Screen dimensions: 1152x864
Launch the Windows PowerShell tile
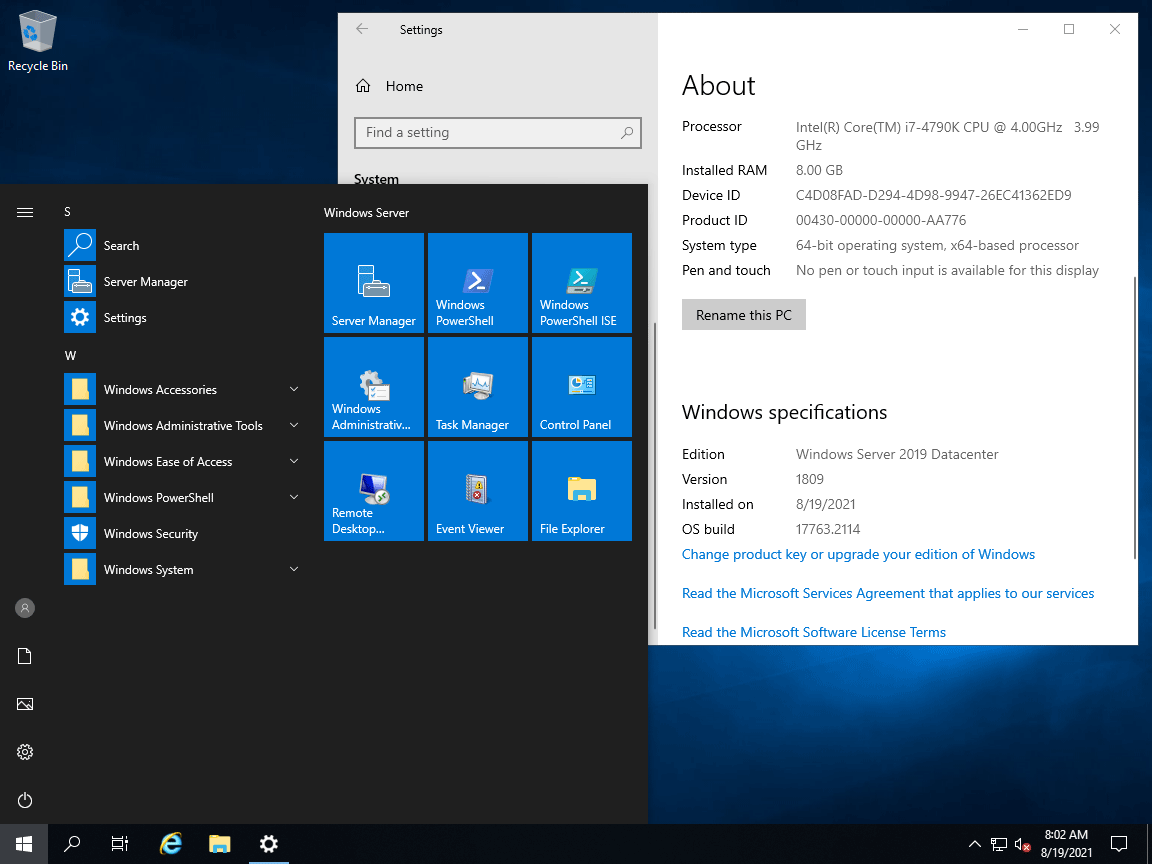[478, 283]
